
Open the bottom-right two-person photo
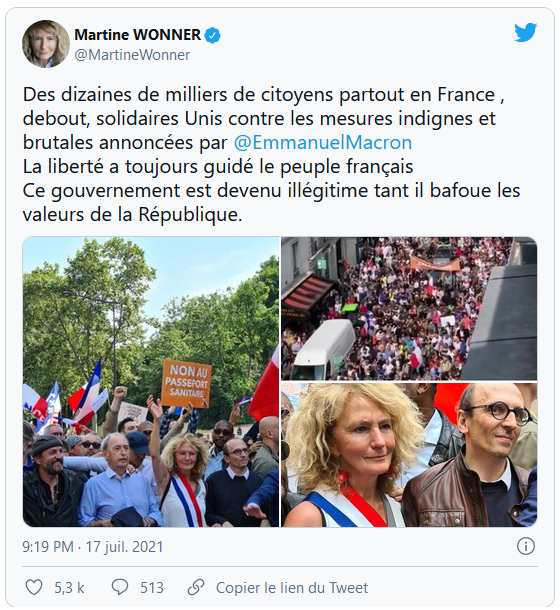click(409, 455)
